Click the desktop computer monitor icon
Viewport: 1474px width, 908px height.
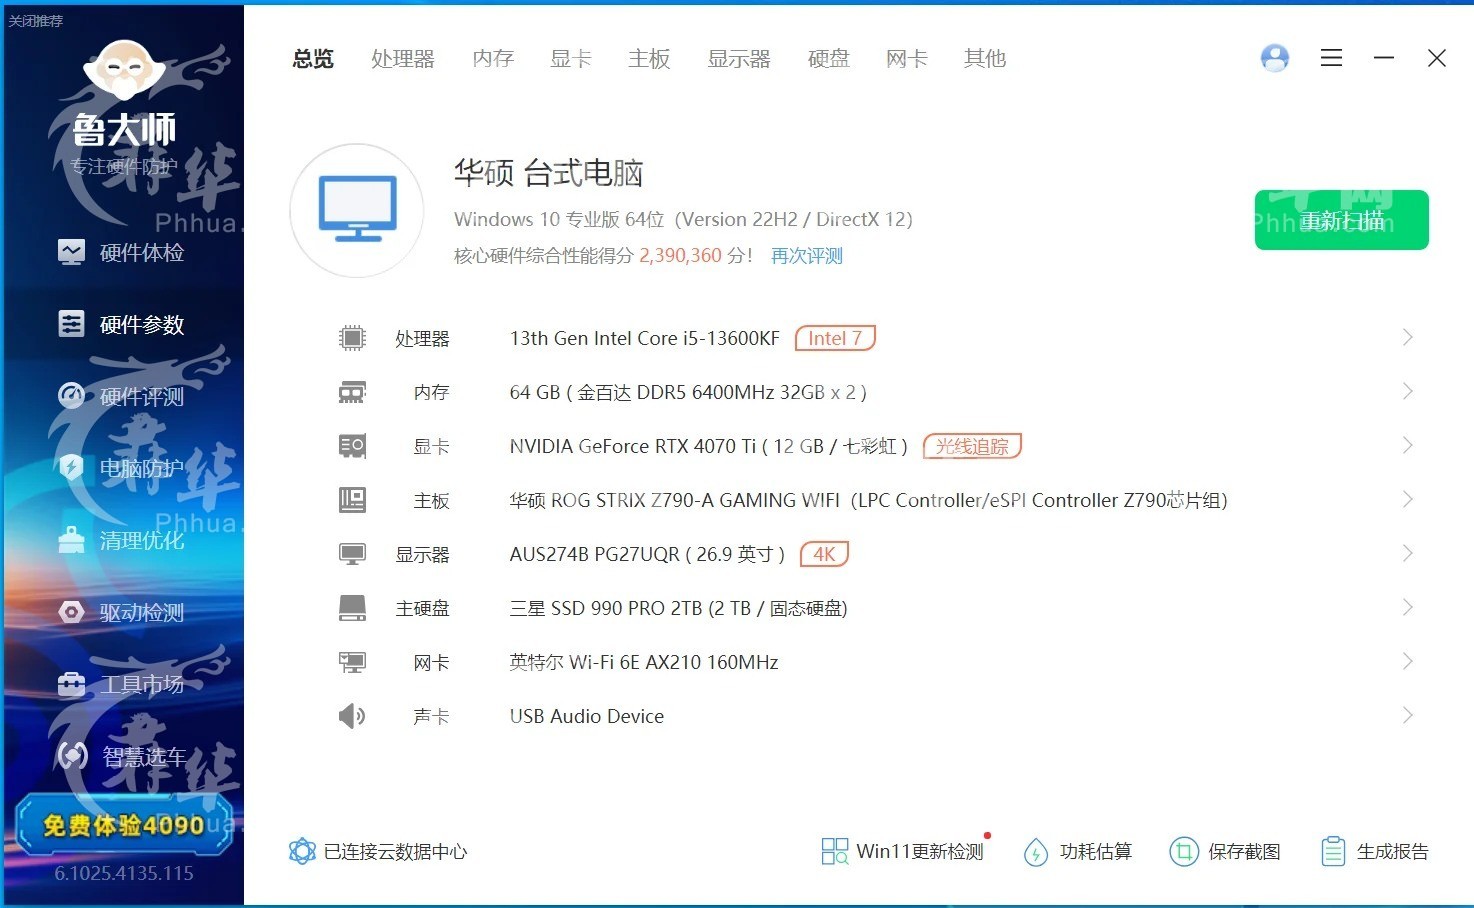point(357,210)
